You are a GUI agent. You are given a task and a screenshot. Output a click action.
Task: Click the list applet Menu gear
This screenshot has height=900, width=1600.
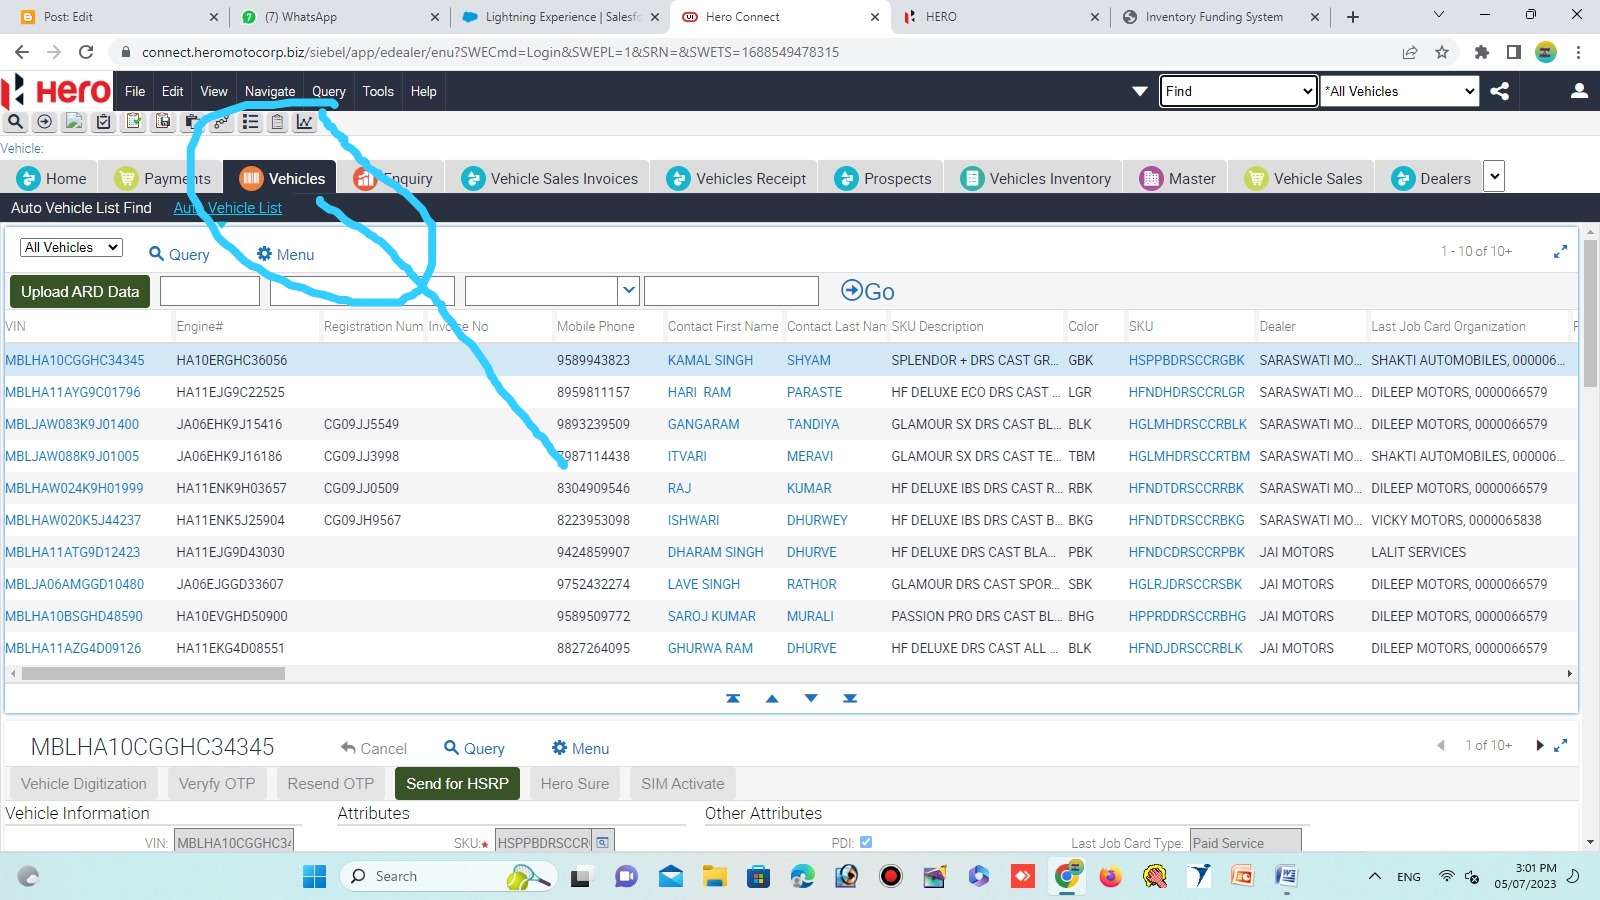click(285, 254)
